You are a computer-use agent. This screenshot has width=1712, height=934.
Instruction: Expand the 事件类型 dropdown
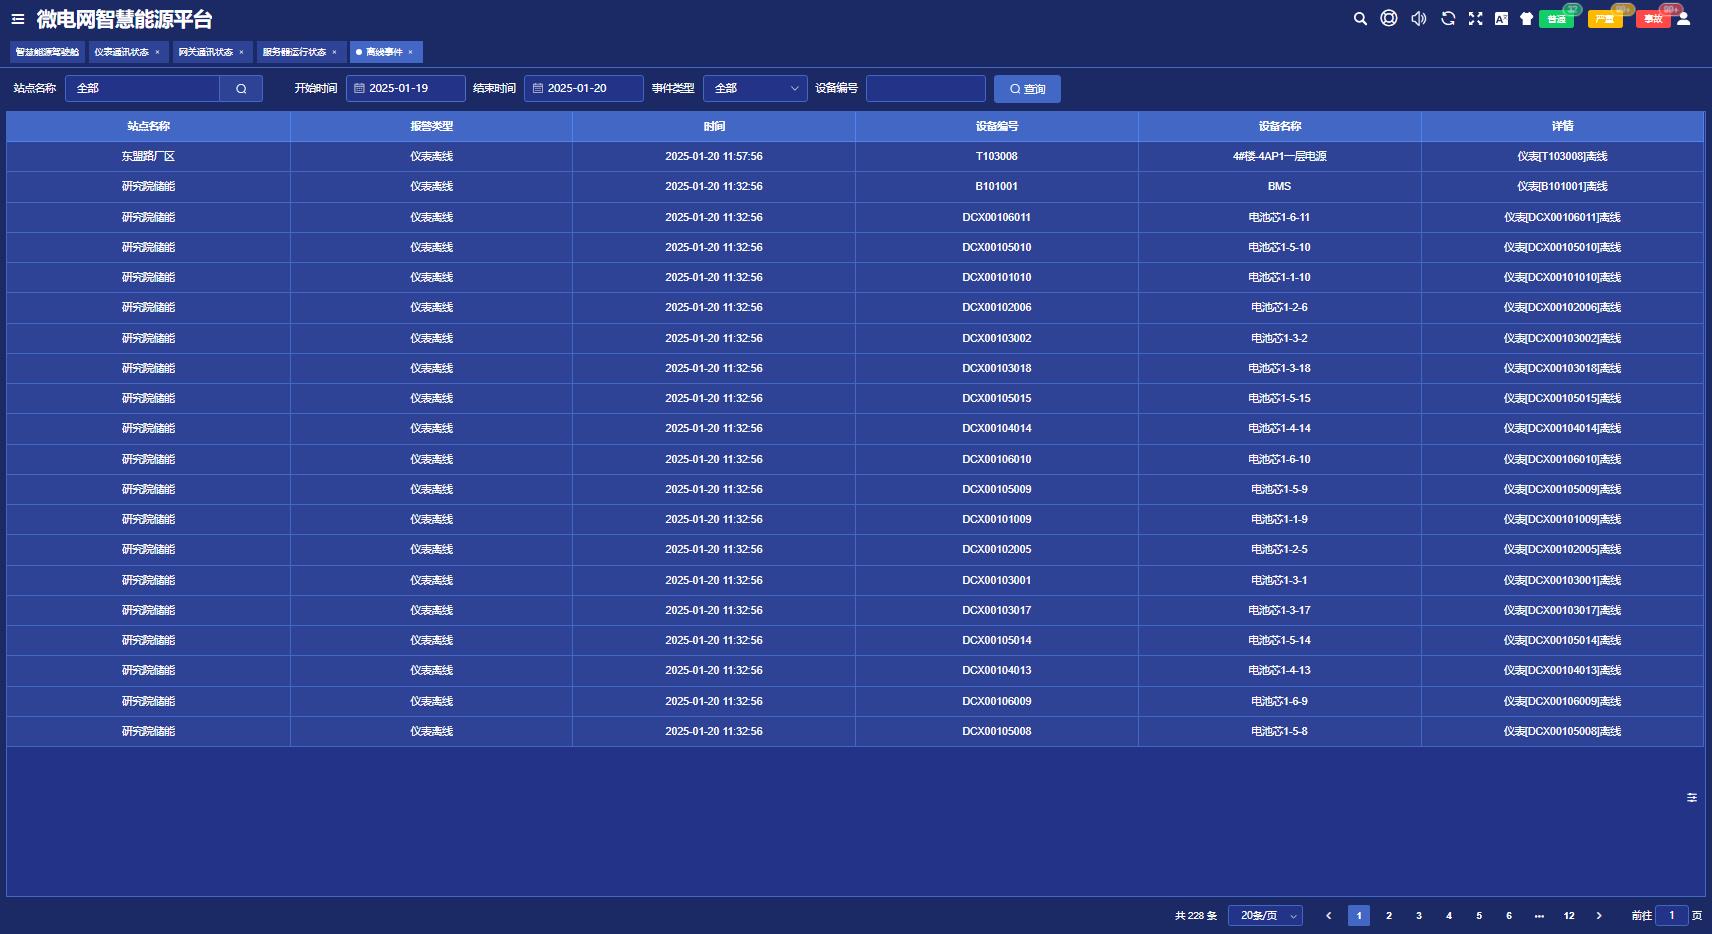click(755, 88)
